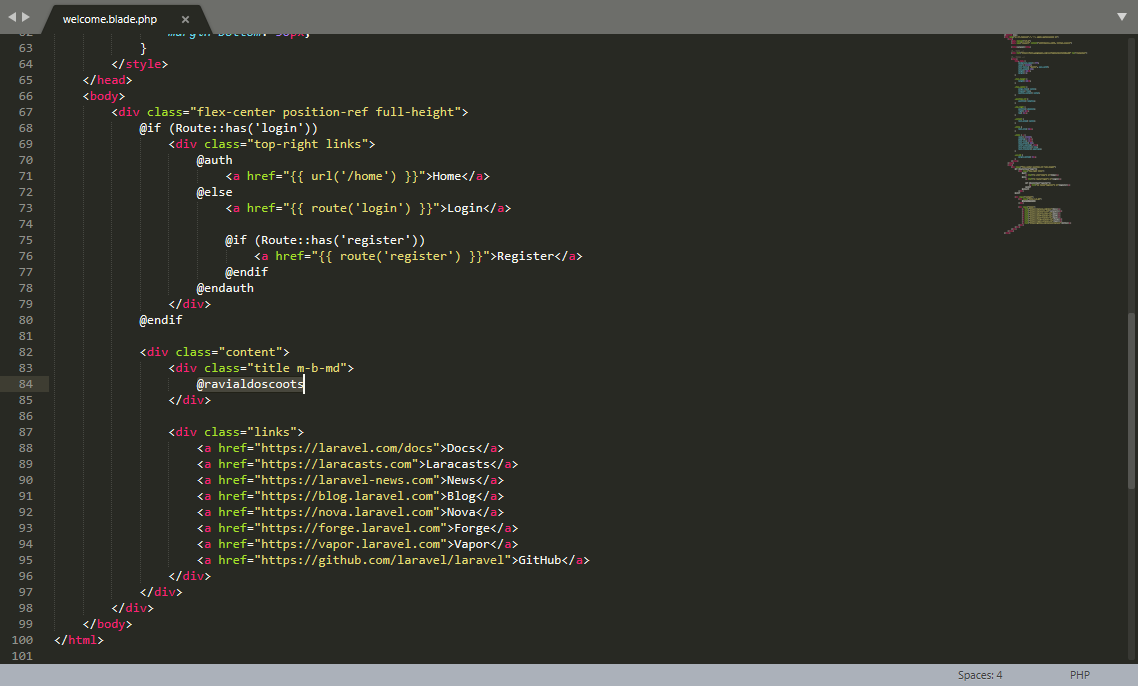Click the 'top-right links' class string
This screenshot has height=686, width=1138.
(x=307, y=144)
